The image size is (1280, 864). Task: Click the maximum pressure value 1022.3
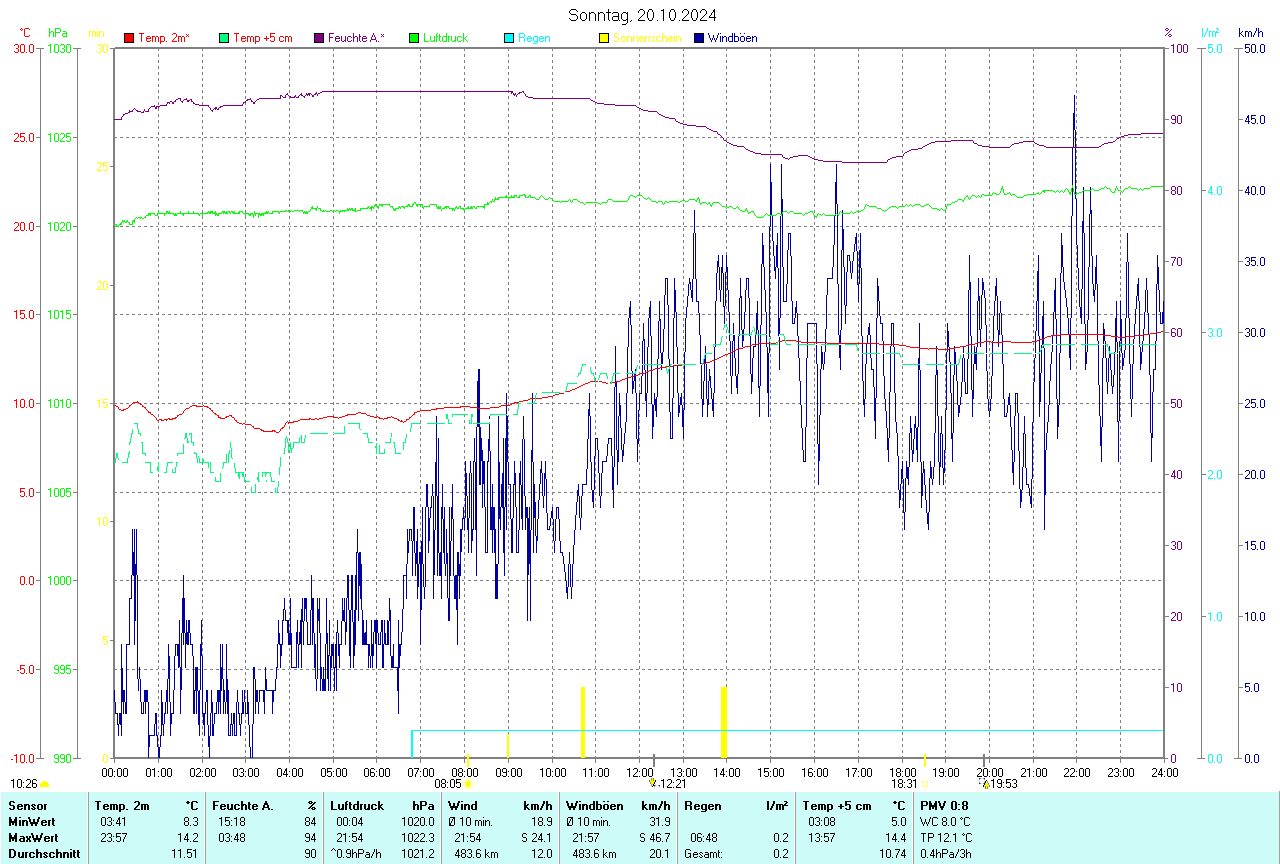coord(419,837)
